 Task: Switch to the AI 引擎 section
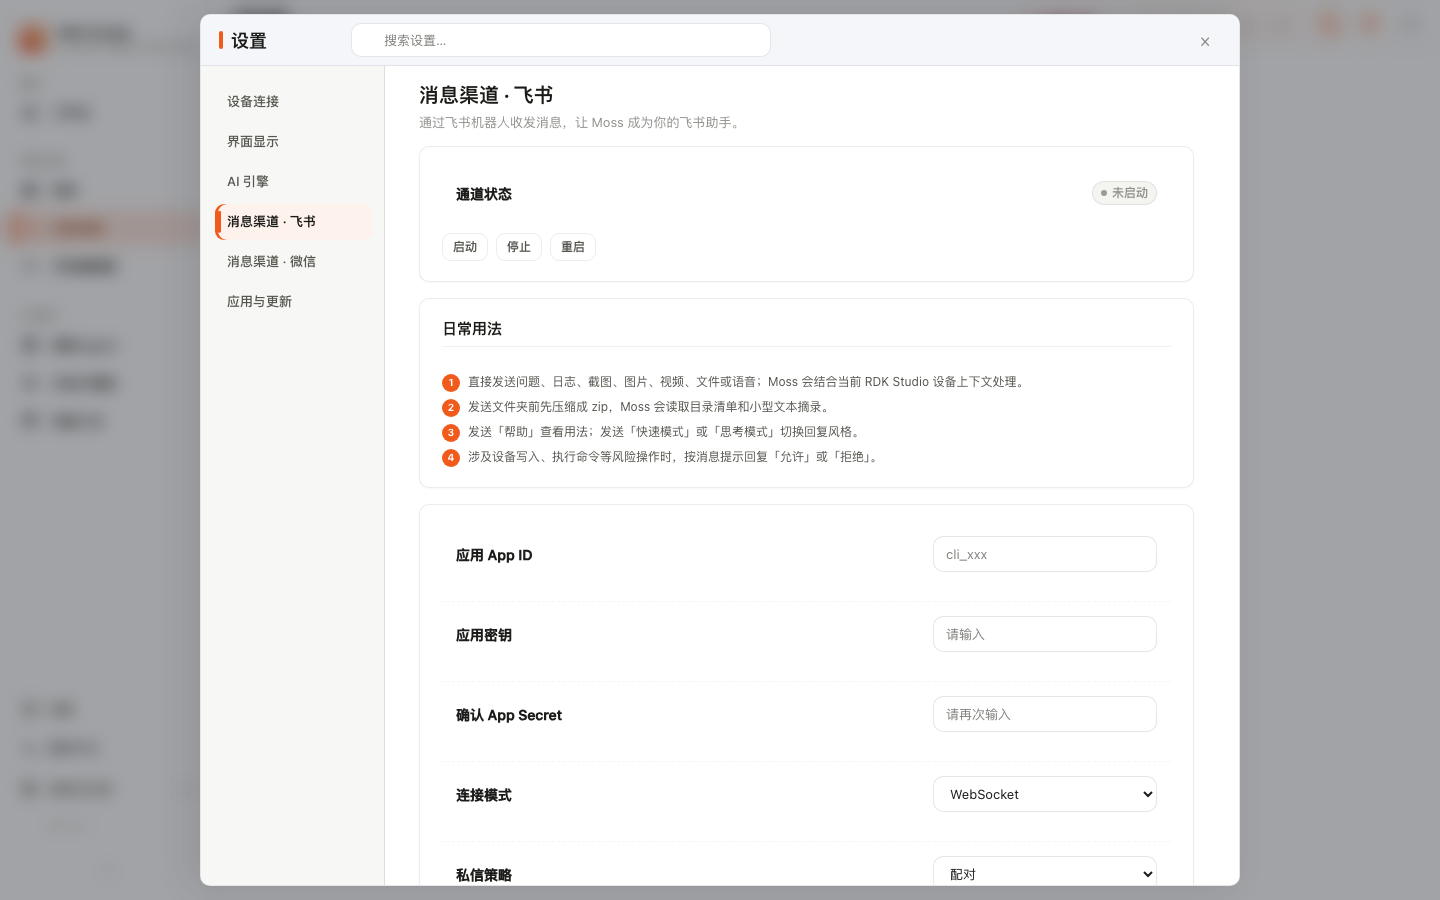pyautogui.click(x=293, y=181)
